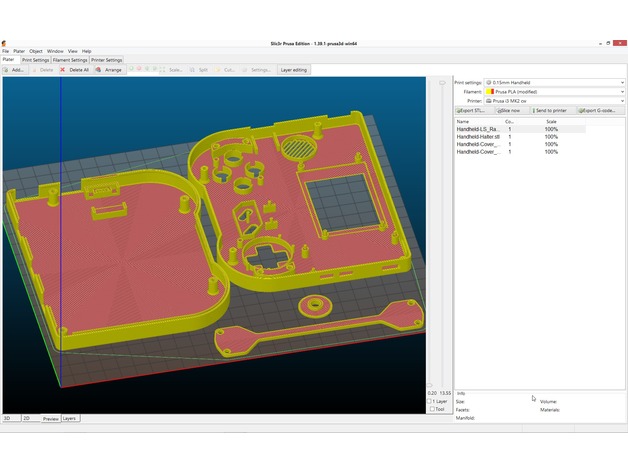Switch to the 3D view tab
The width and height of the screenshot is (628, 472).
(7, 418)
